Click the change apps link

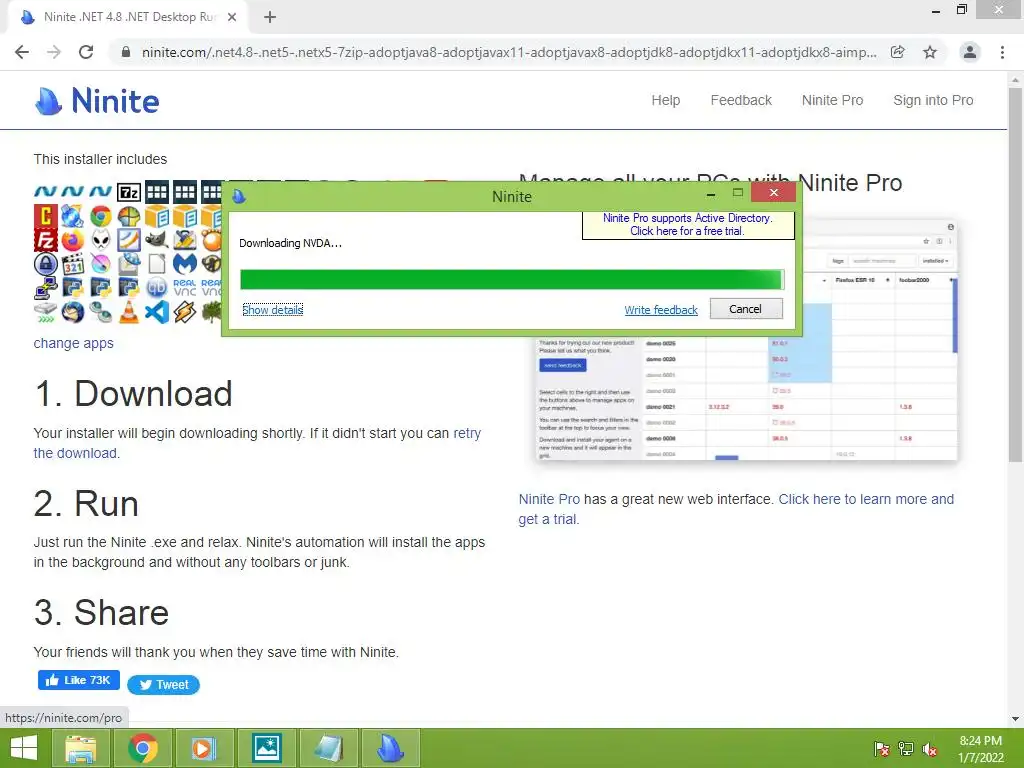tap(74, 343)
